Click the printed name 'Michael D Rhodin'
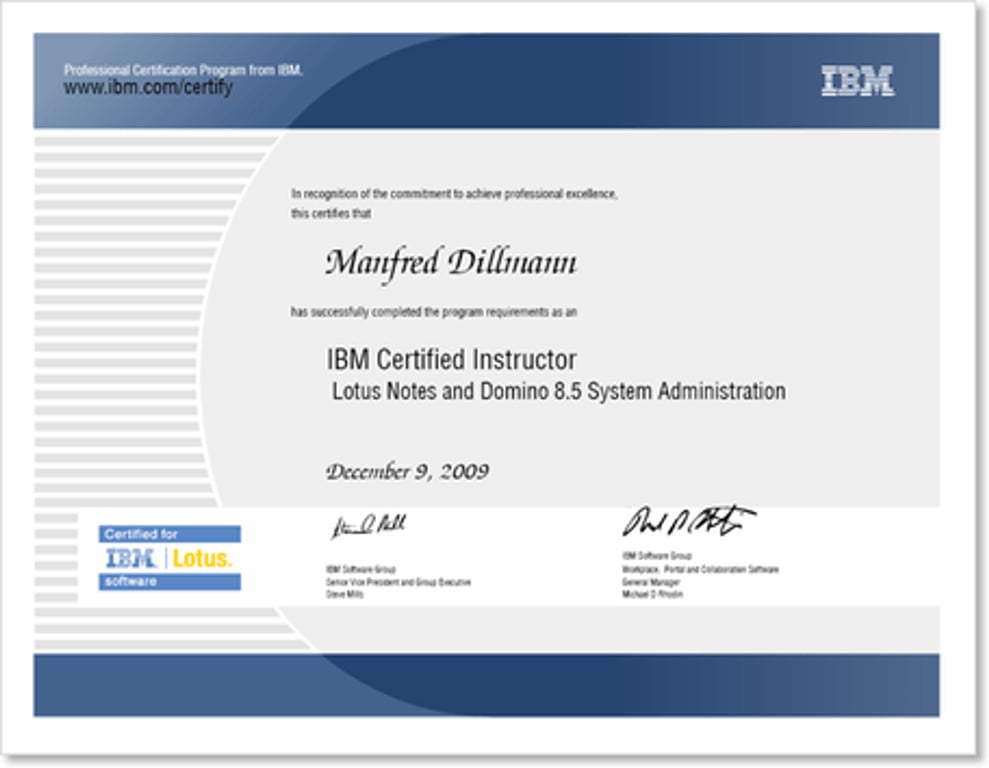Image resolution: width=989 pixels, height=768 pixels. (652, 594)
